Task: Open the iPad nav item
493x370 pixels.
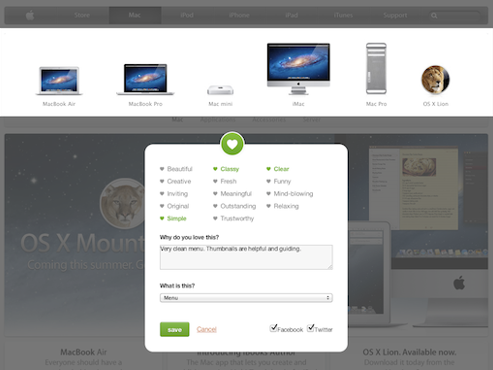Action: pos(292,15)
